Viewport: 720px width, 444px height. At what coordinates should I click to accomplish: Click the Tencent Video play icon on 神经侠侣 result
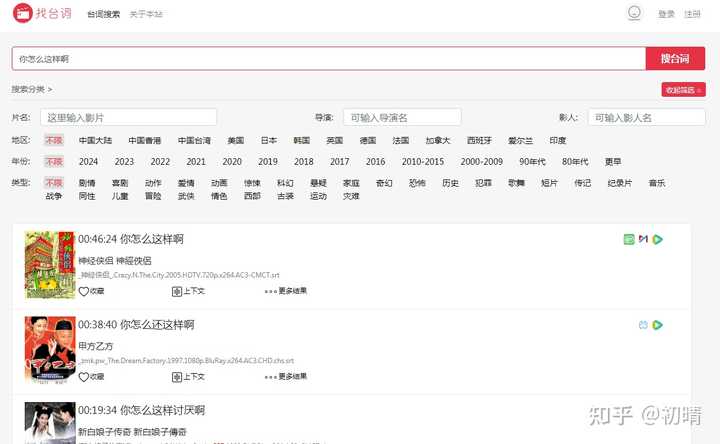658,239
